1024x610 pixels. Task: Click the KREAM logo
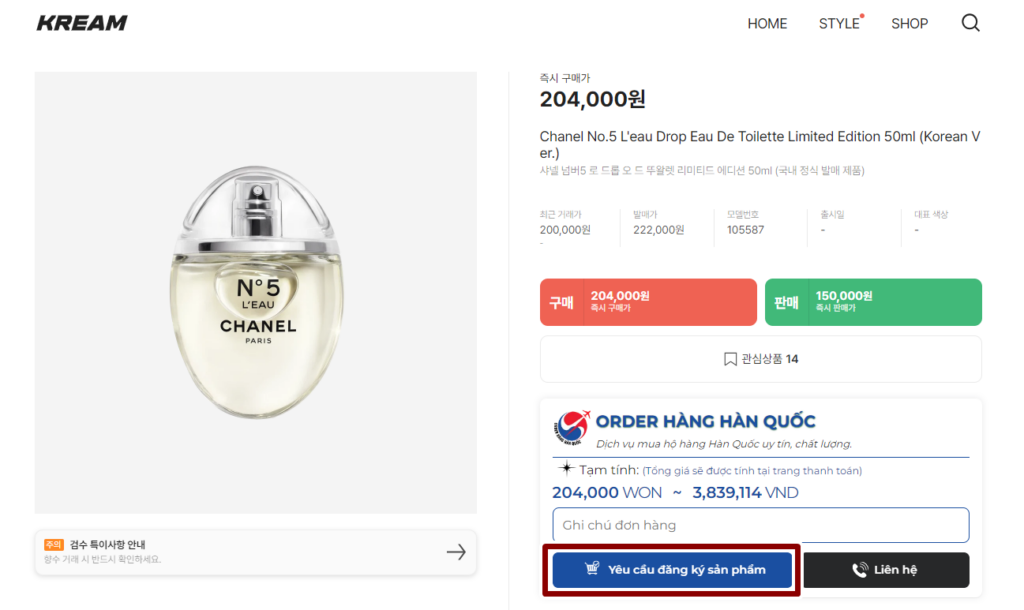pyautogui.click(x=82, y=23)
